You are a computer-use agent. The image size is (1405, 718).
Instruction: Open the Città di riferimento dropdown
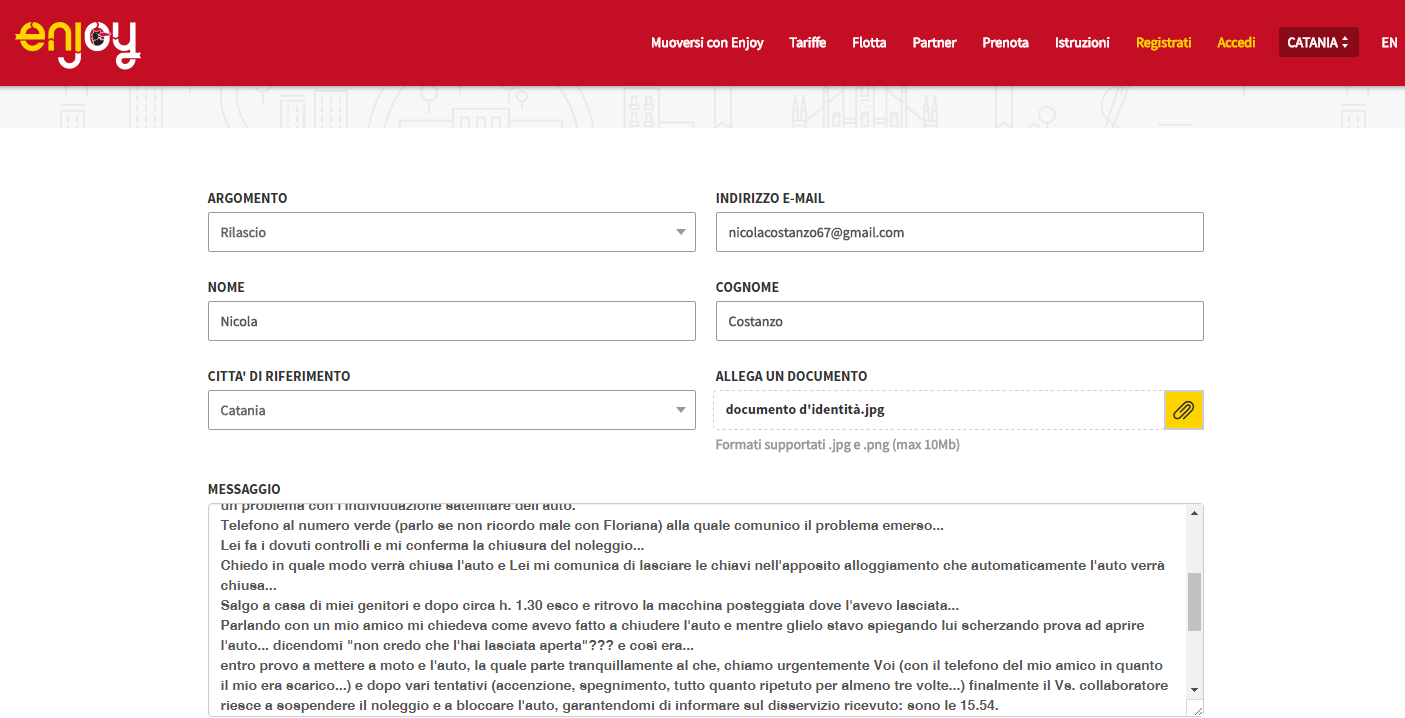[451, 410]
